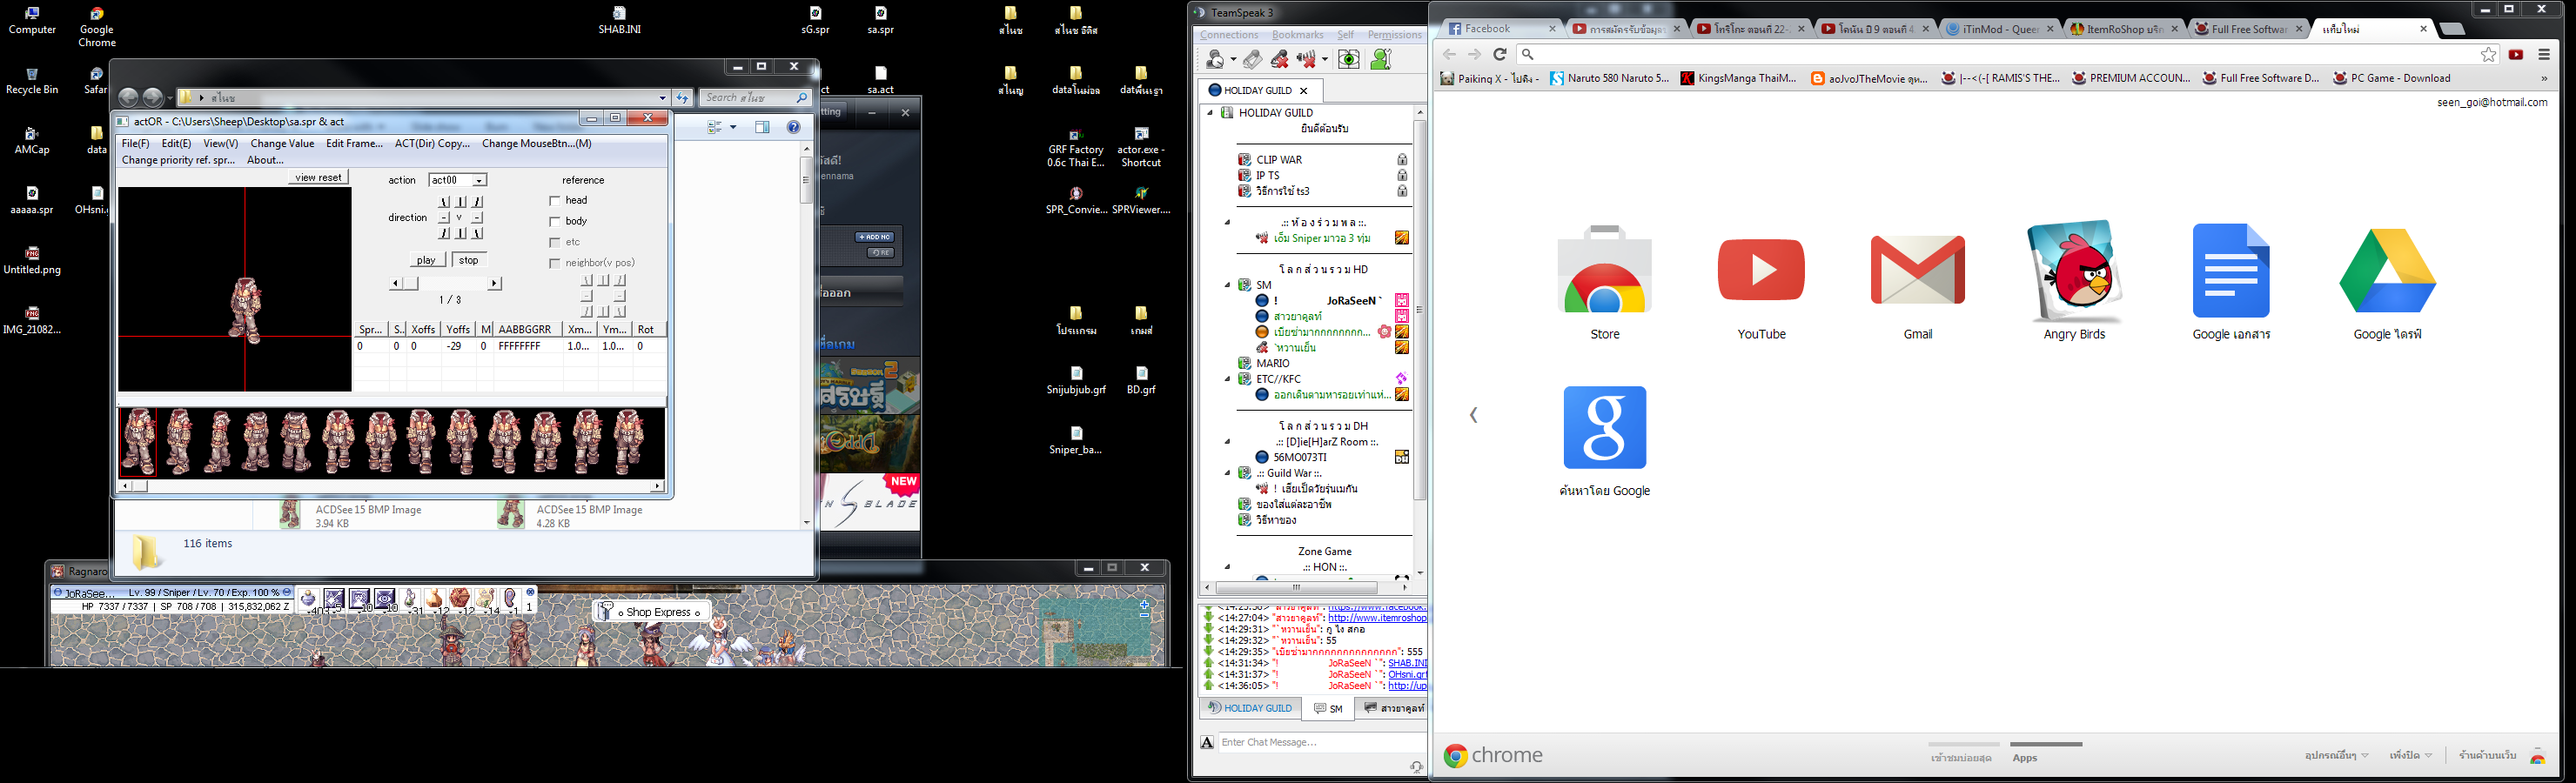Image resolution: width=2576 pixels, height=783 pixels.
Task: Enable the head reference checkbox
Action: coord(555,201)
